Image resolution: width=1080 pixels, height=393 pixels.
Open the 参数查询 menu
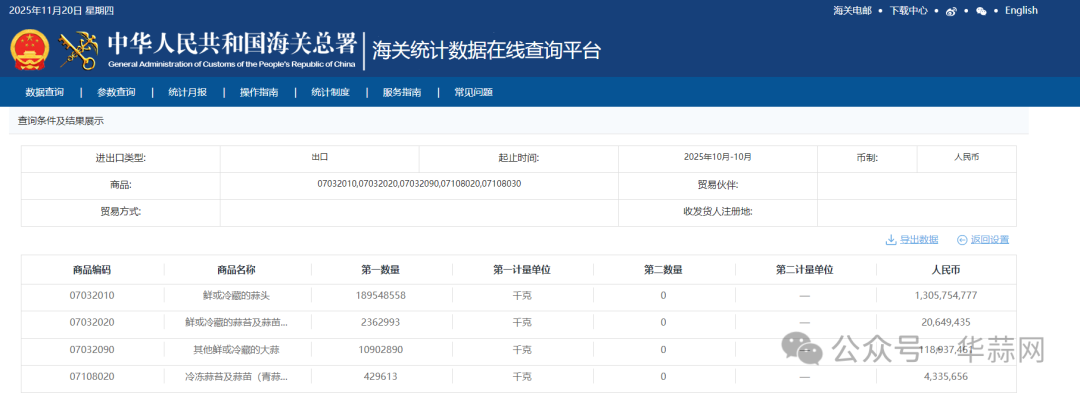pos(116,92)
